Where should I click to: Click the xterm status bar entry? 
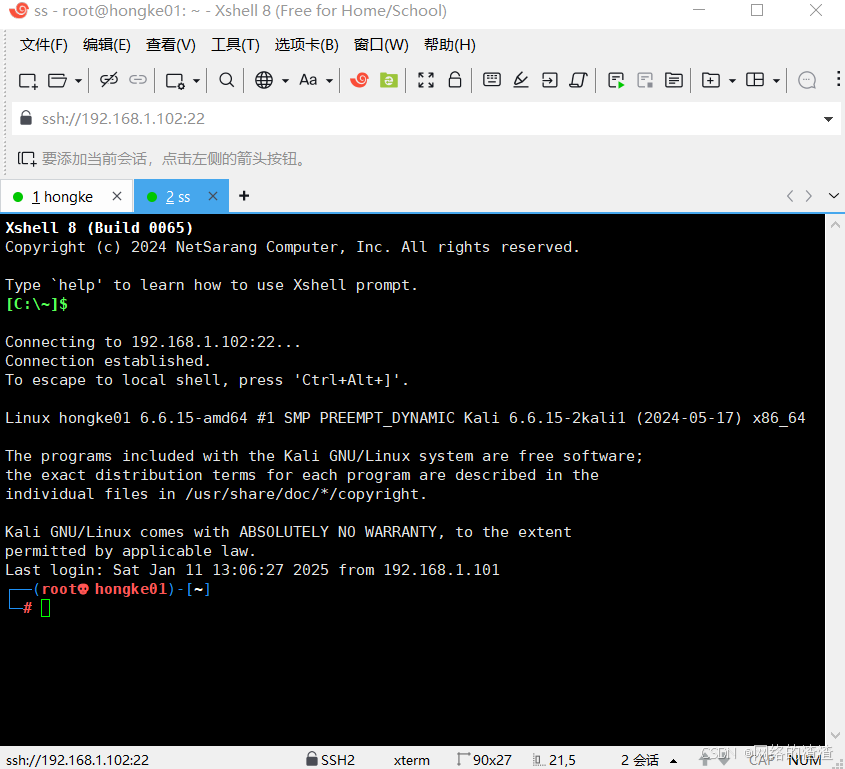point(412,760)
